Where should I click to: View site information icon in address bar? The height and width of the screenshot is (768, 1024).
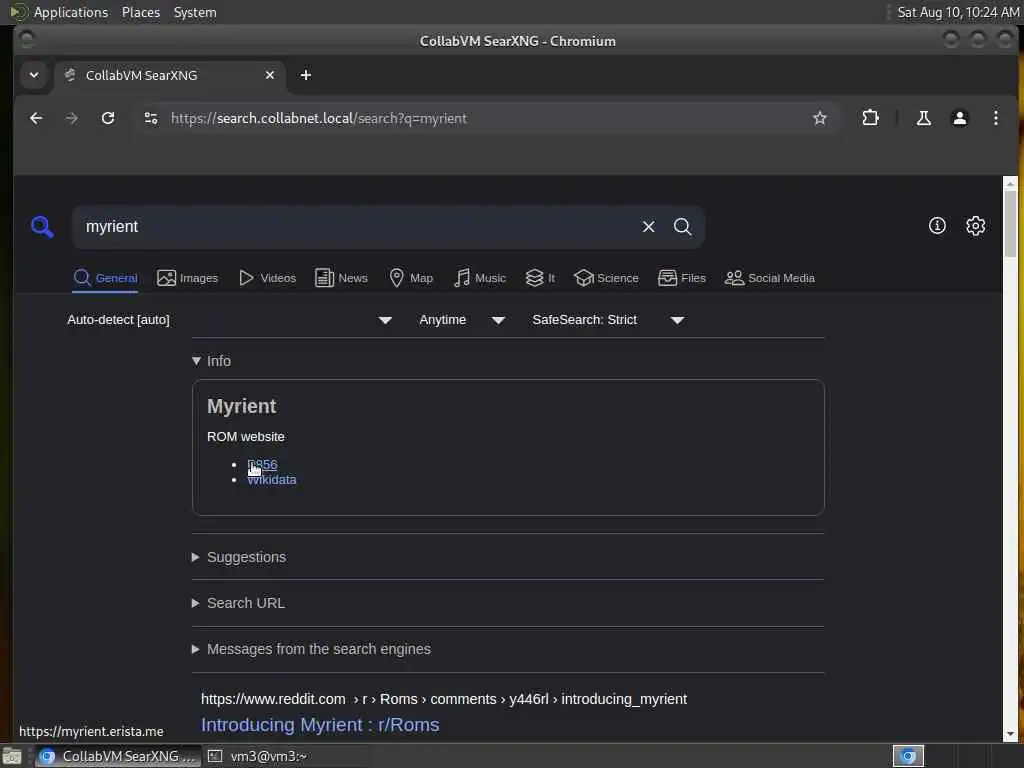click(x=151, y=118)
